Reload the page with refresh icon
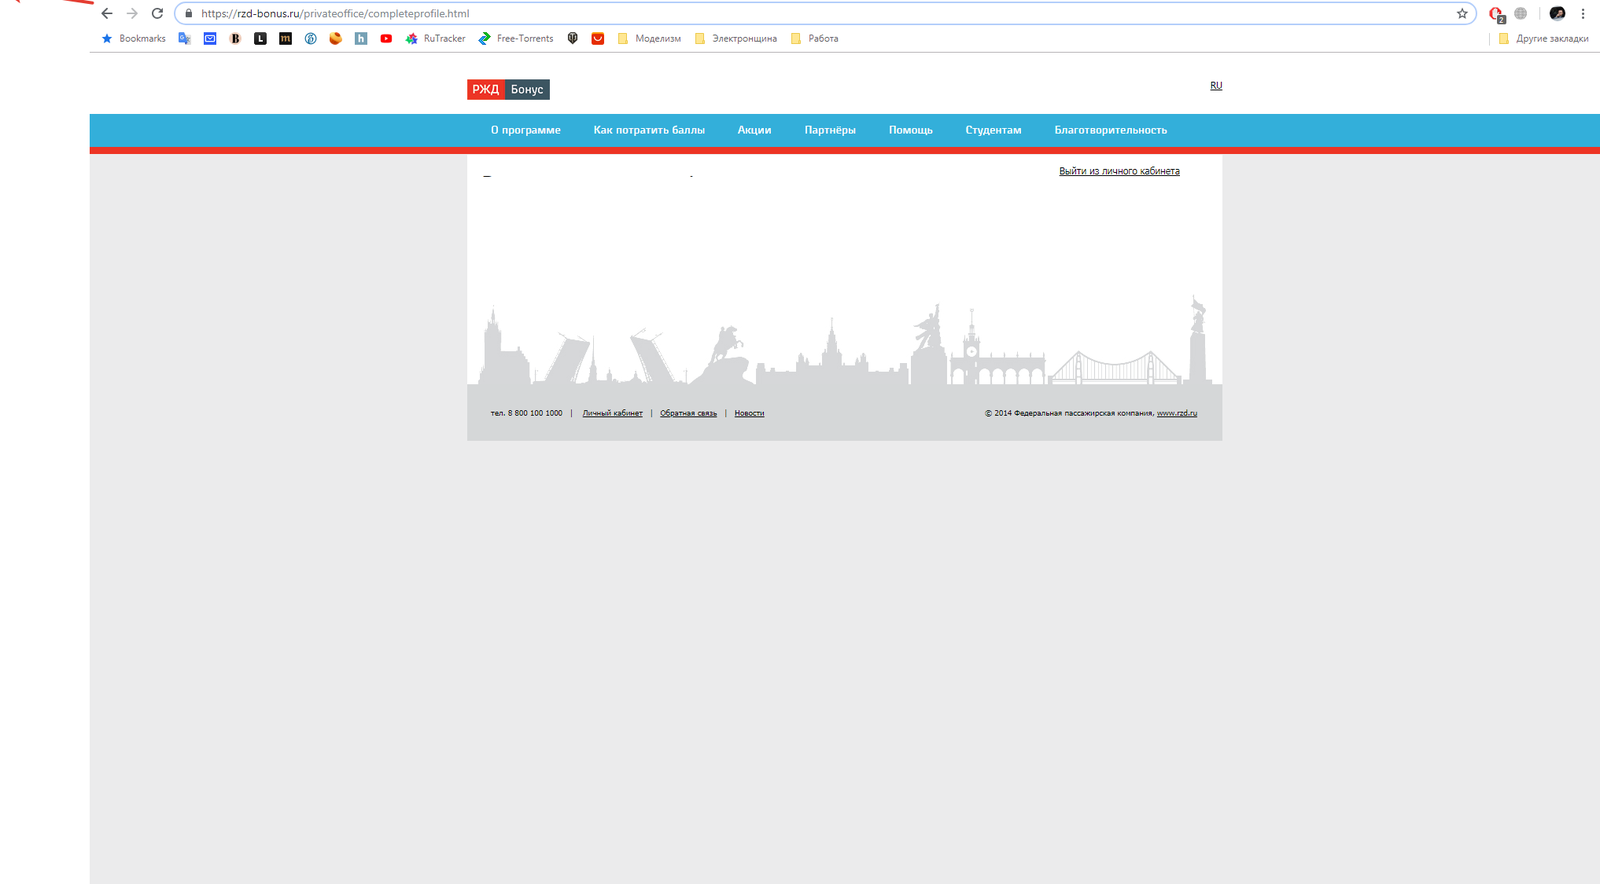 [157, 14]
